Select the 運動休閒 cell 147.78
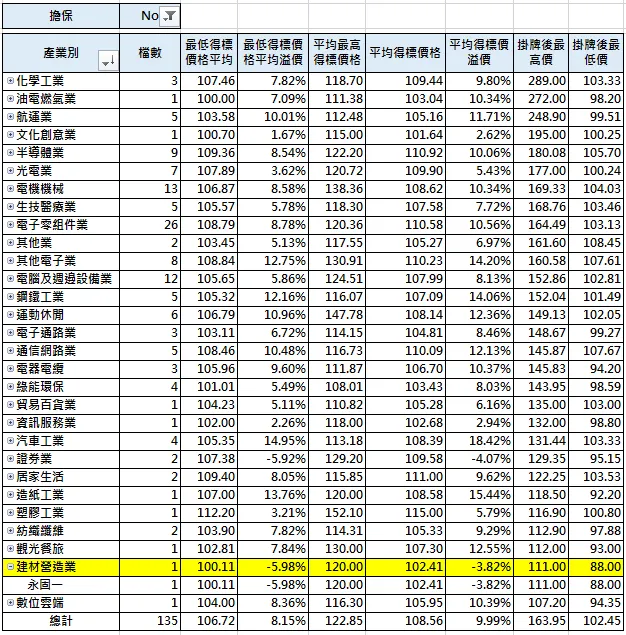 click(x=337, y=315)
